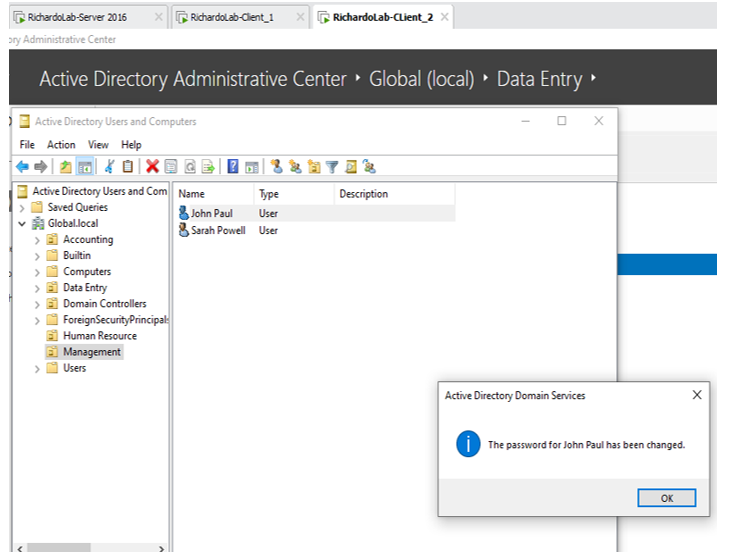This screenshot has width=748, height=552.
Task: Expand the Saved Queries node
Action: [x=22, y=208]
